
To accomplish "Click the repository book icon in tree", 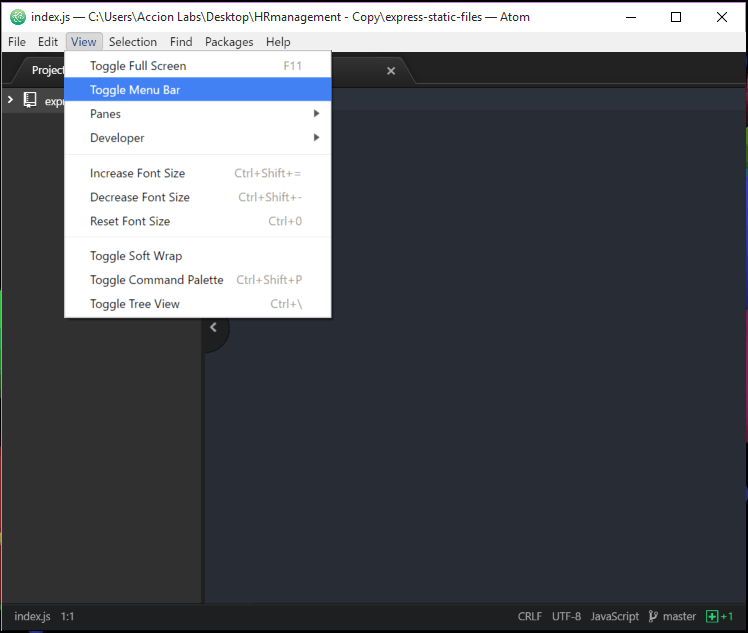I will [x=30, y=100].
